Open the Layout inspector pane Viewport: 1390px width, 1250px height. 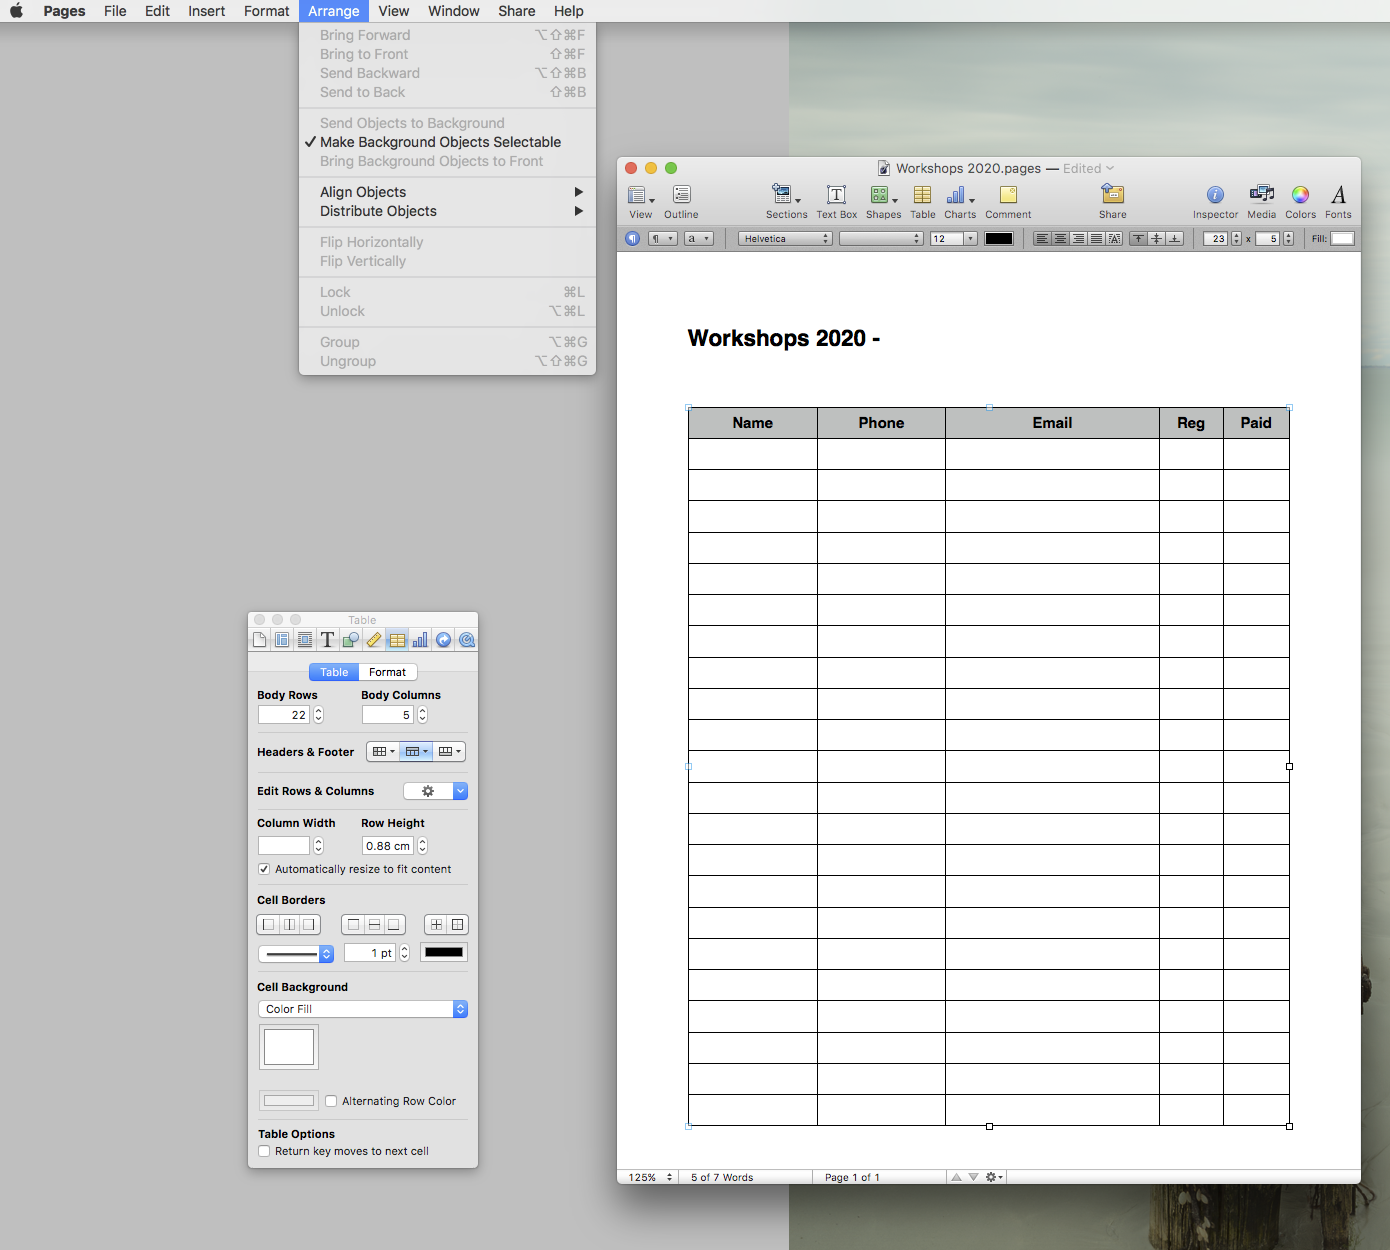tap(282, 640)
